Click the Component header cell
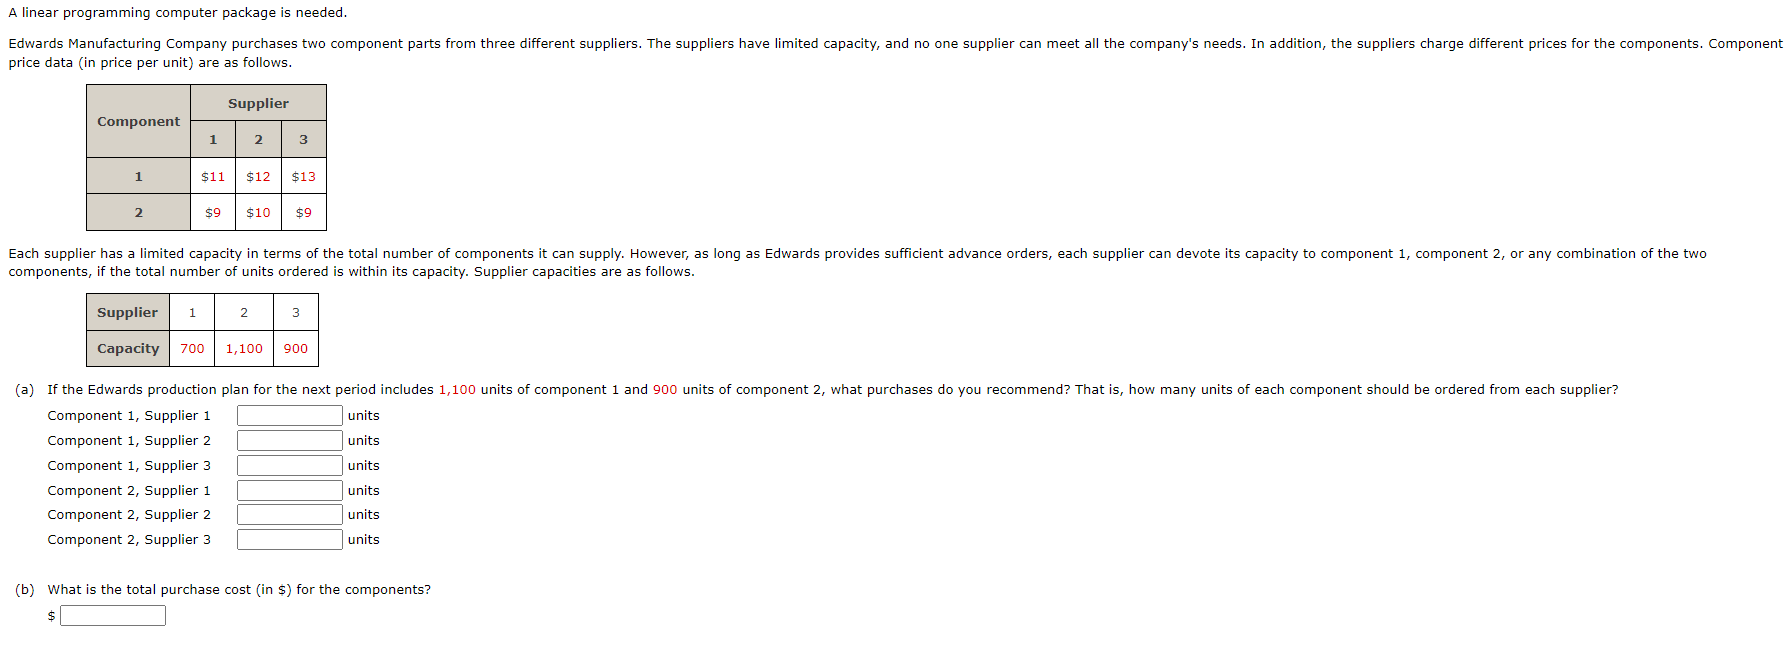Image resolution: width=1792 pixels, height=651 pixels. pos(137,121)
